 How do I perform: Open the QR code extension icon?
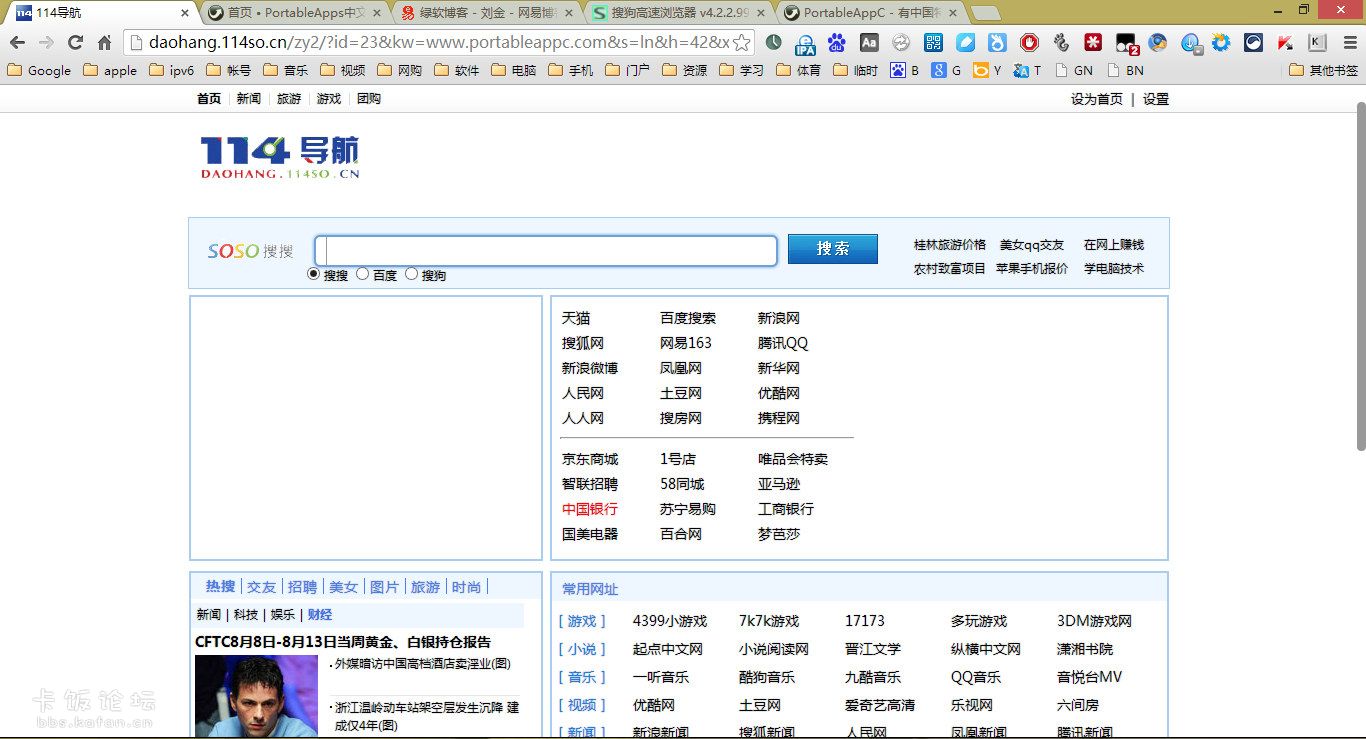(933, 42)
